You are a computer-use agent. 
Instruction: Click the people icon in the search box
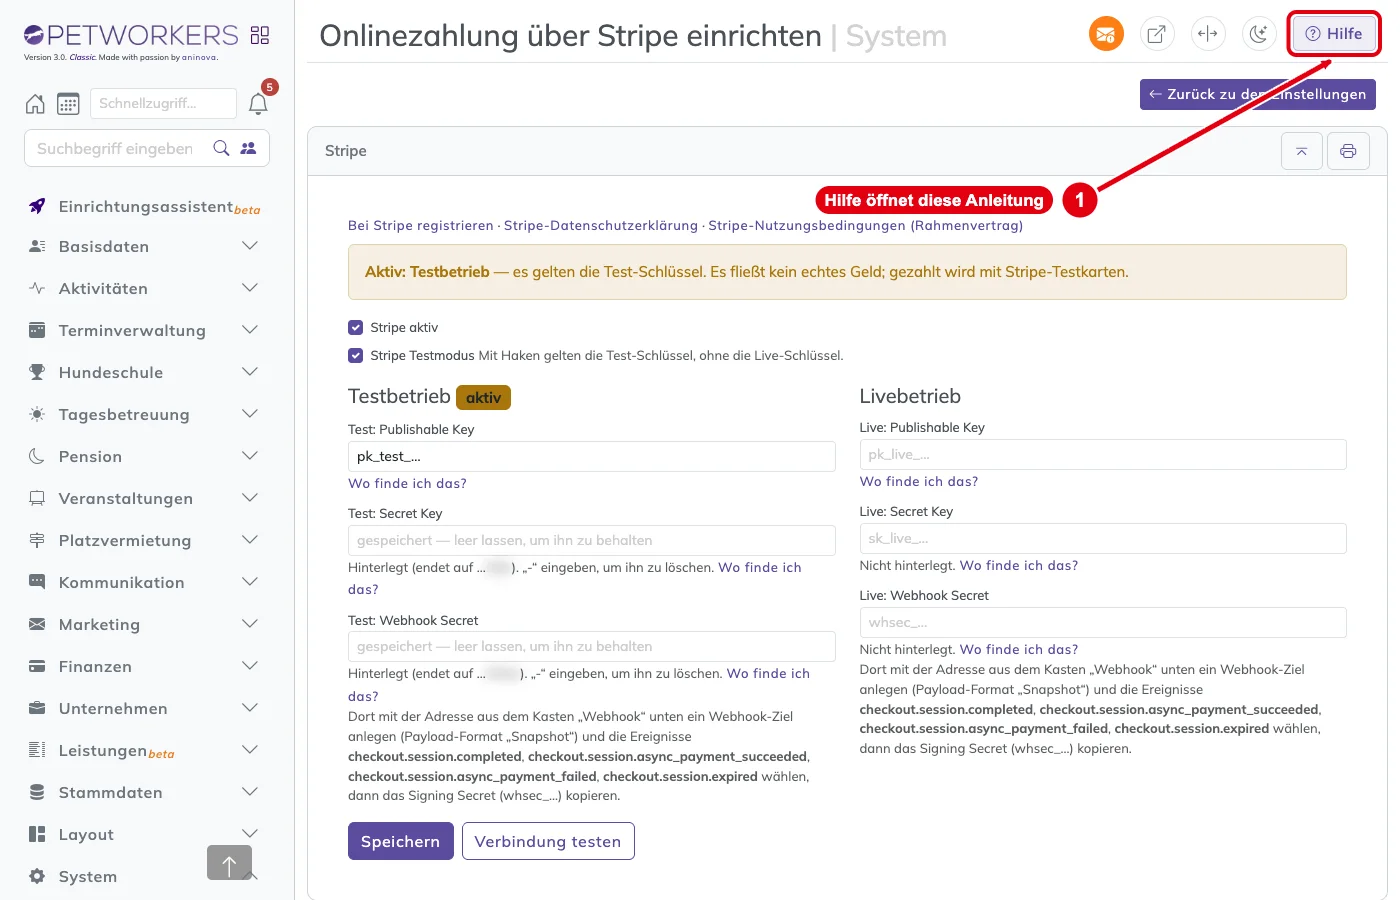click(248, 148)
